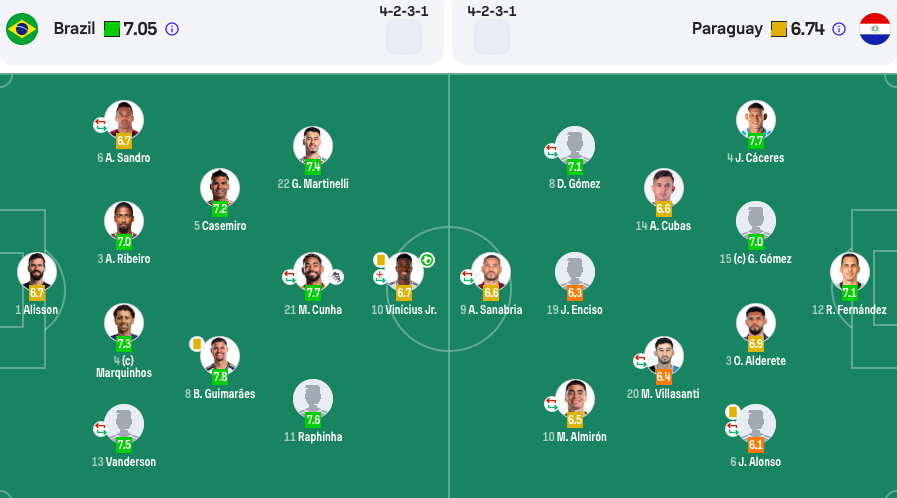The width and height of the screenshot is (897, 498).
Task: Click the yellow card icon on B. Guimarães
Action: point(197,344)
